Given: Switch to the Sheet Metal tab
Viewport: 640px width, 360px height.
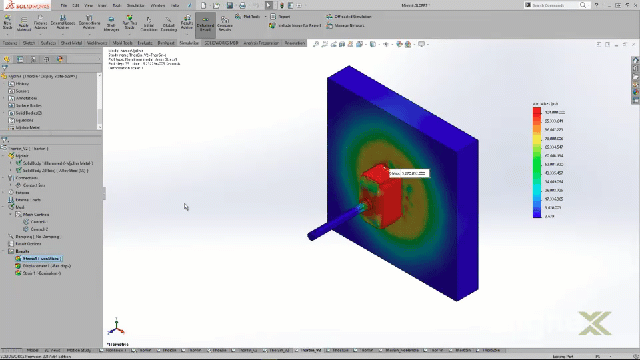Looking at the screenshot, I should point(71,43).
